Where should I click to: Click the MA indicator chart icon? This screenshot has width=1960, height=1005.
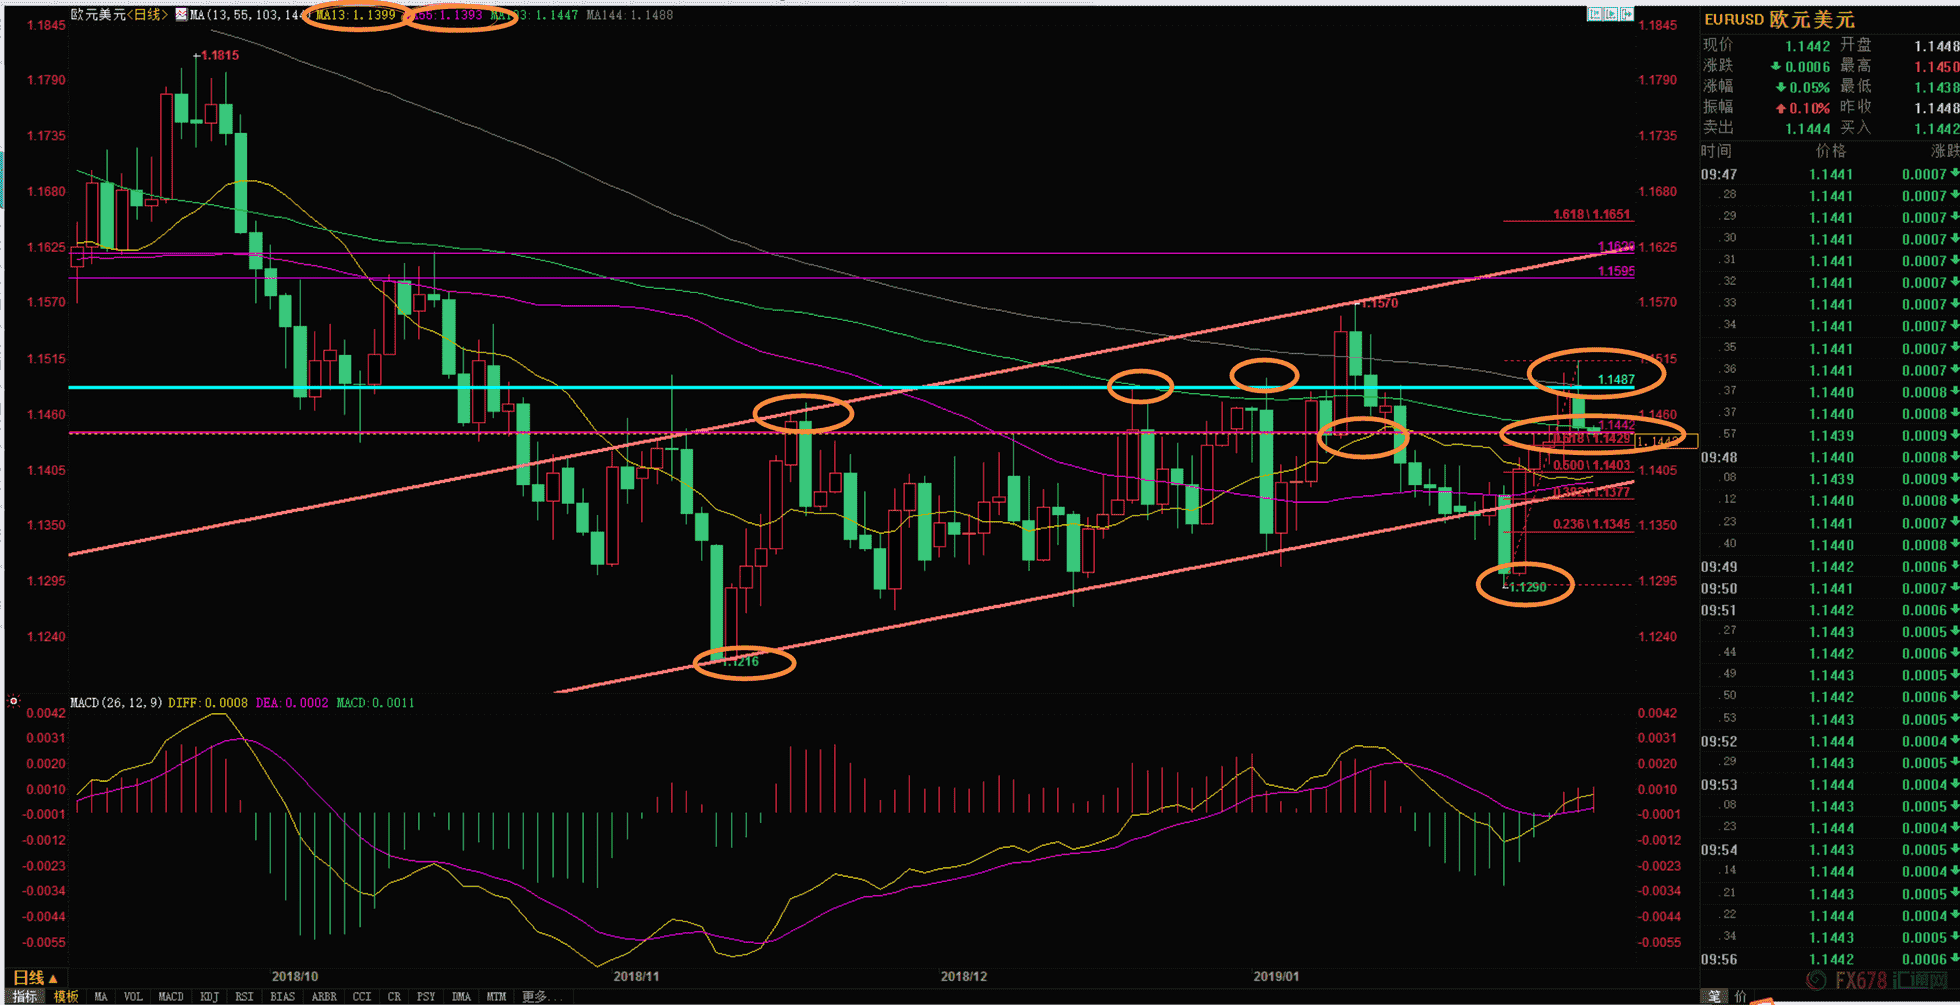pyautogui.click(x=181, y=15)
